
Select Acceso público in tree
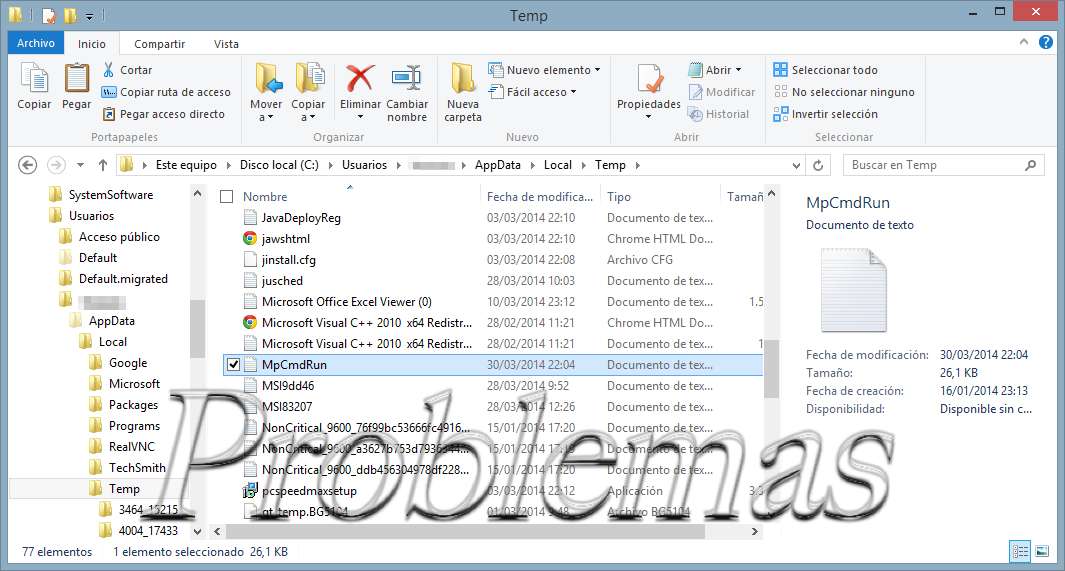(x=119, y=237)
